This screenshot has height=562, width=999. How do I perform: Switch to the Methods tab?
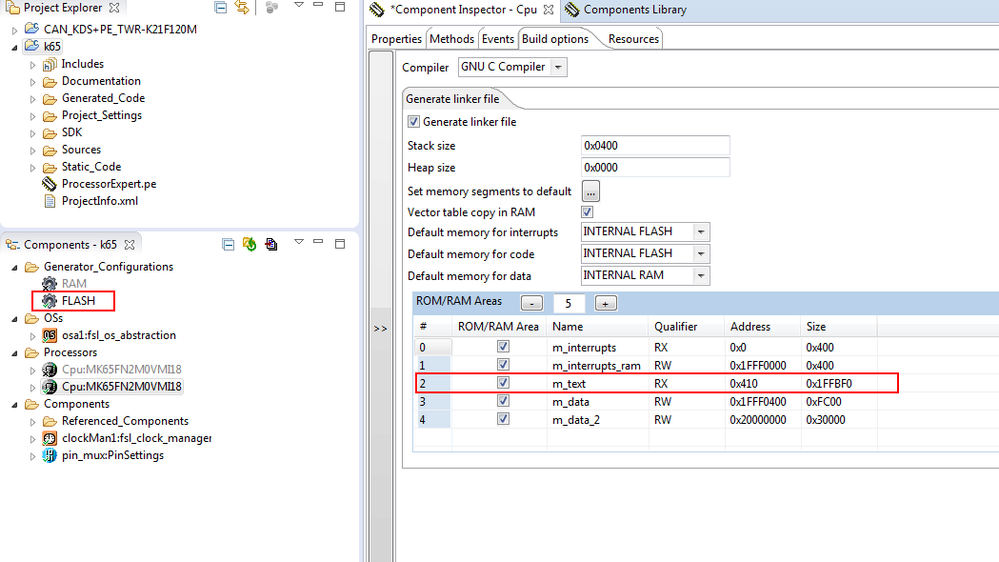[452, 39]
